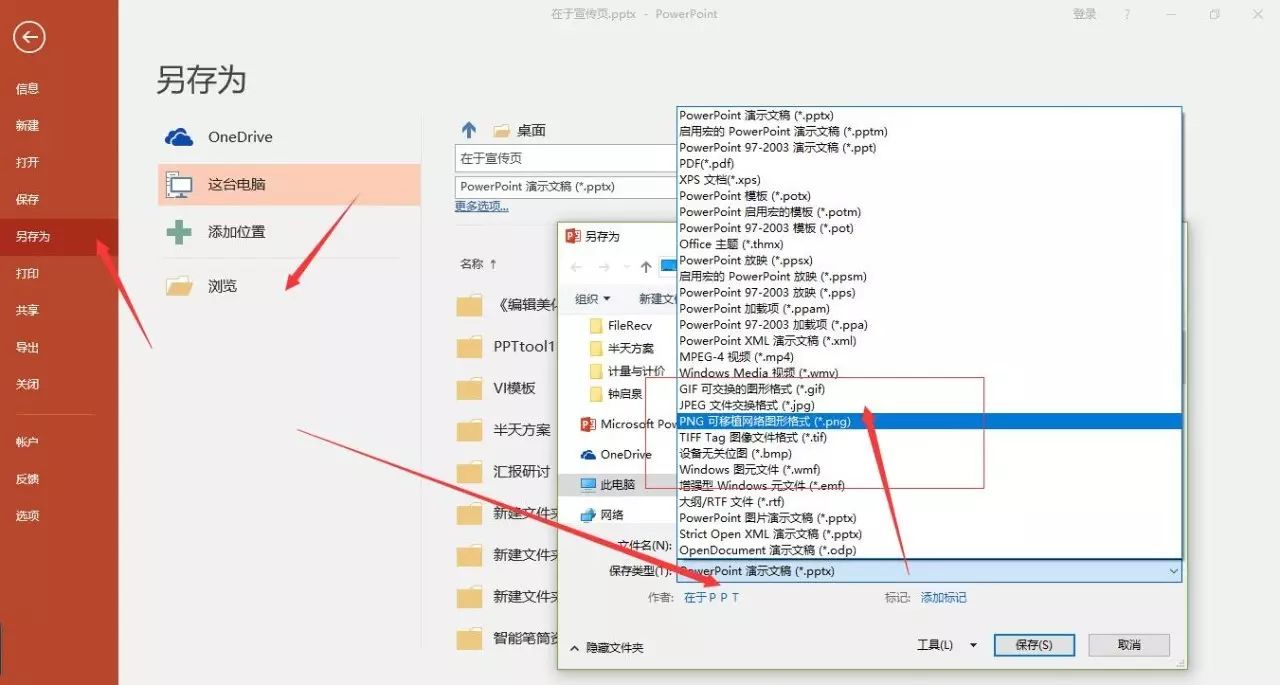Click the 添加位置 plus icon

point(179,232)
